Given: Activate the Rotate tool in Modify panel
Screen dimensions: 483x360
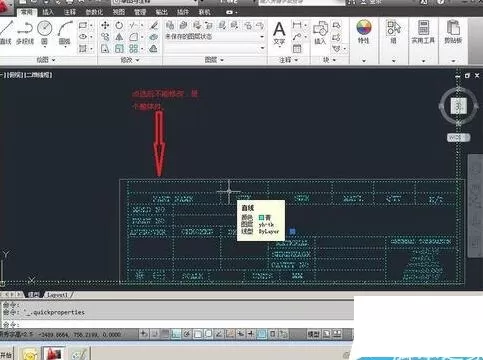Looking at the screenshot, I should 119,25.
